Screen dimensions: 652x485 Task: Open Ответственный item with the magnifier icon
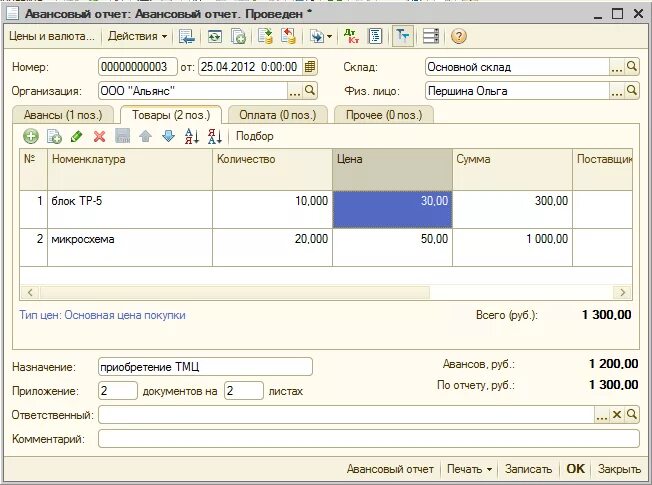(632, 415)
